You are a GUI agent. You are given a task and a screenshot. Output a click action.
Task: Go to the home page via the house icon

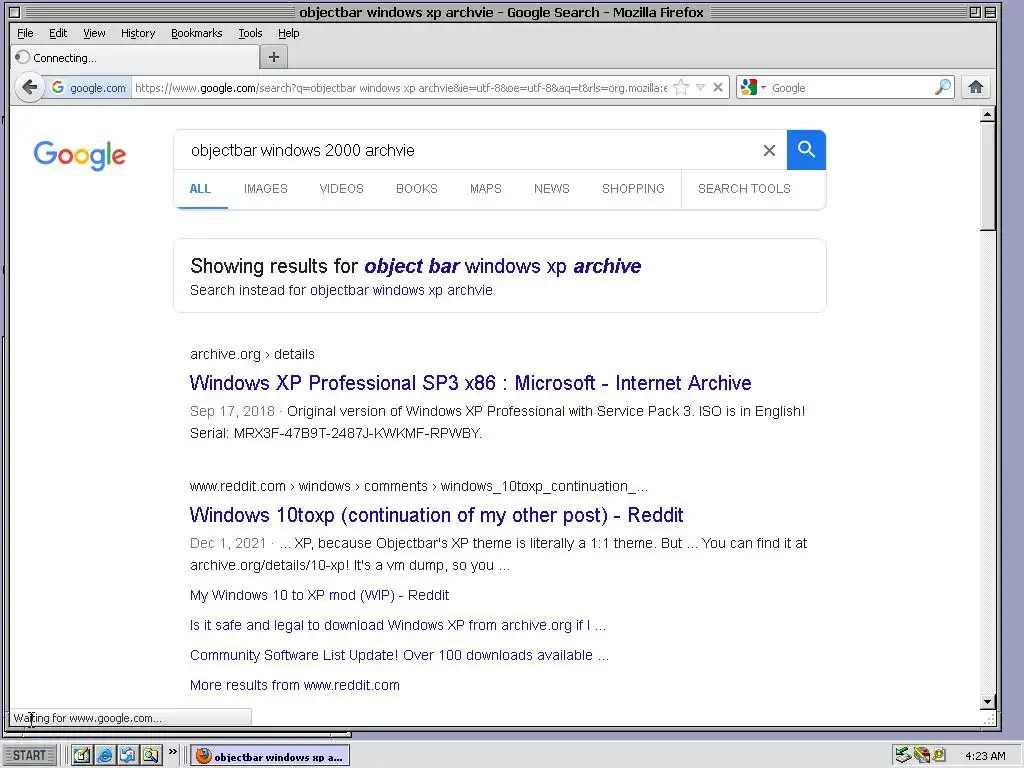[976, 87]
